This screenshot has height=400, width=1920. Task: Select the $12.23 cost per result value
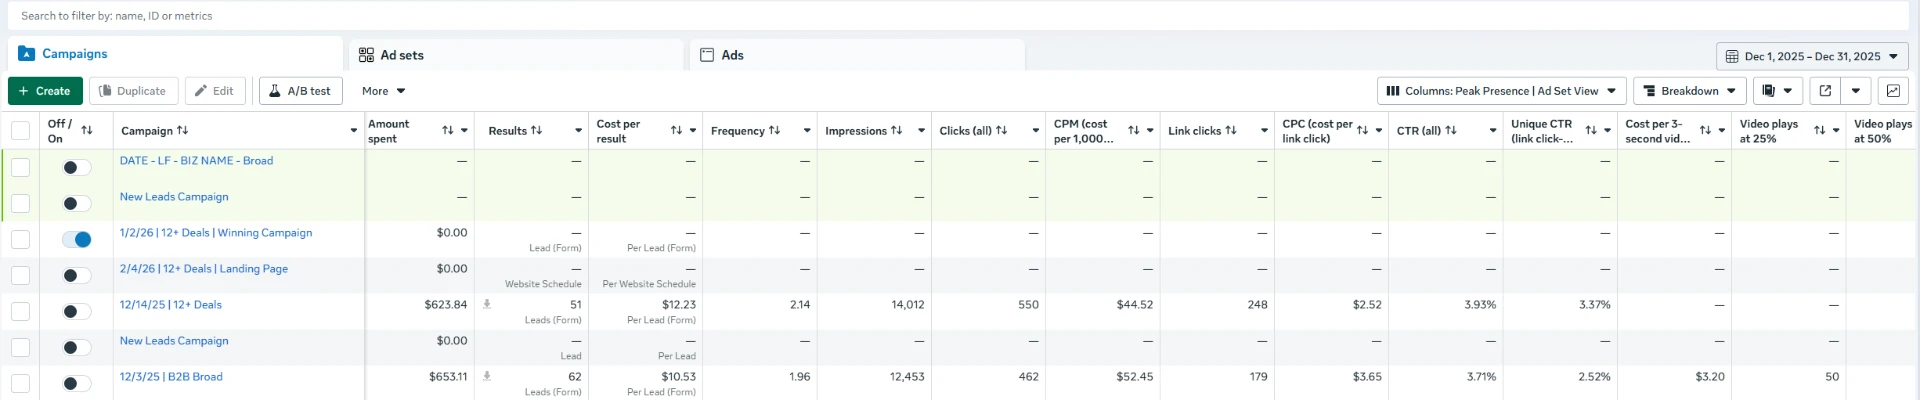point(679,305)
